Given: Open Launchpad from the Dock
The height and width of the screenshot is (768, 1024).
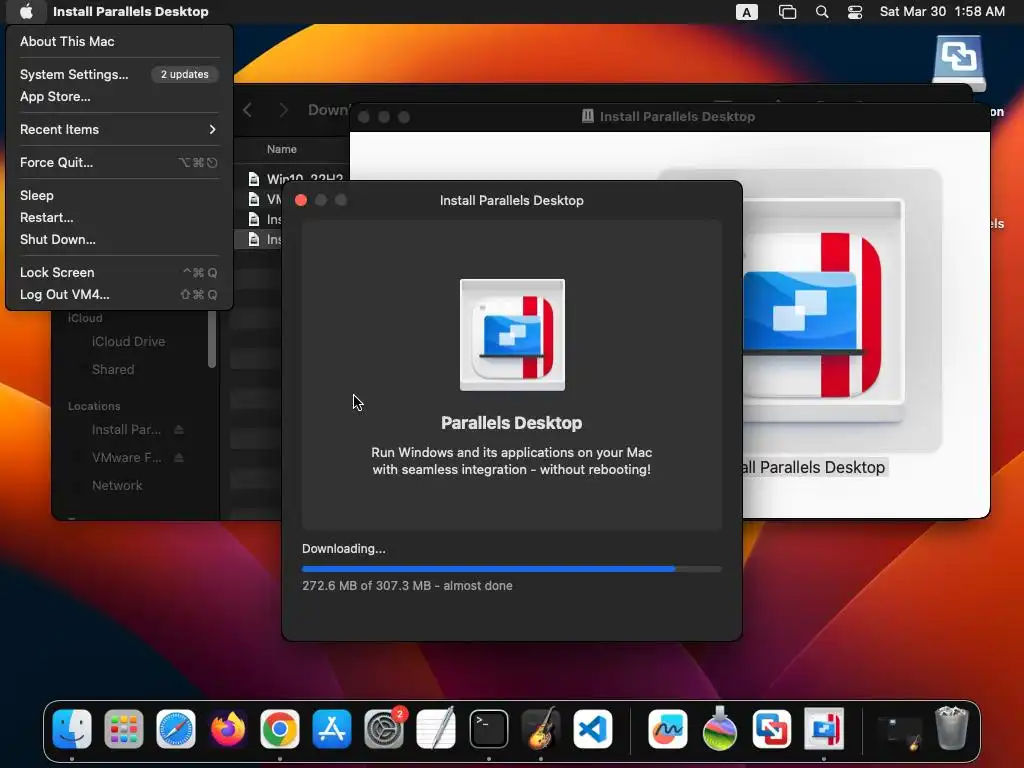Looking at the screenshot, I should coord(123,729).
